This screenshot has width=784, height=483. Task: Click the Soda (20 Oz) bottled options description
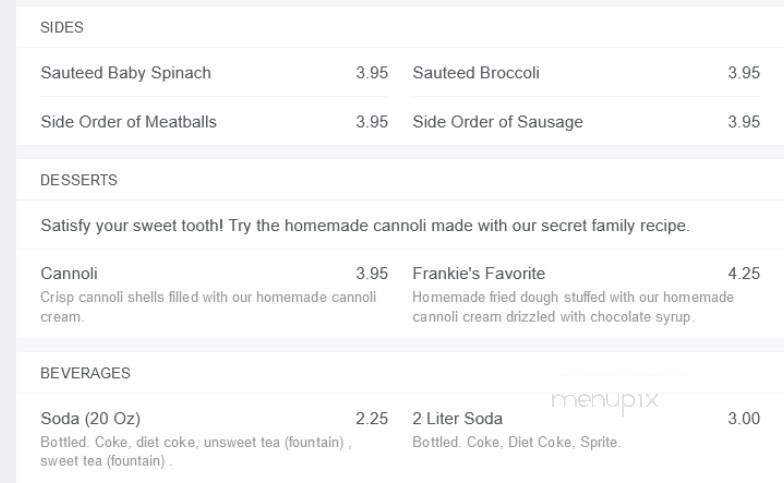point(196,452)
